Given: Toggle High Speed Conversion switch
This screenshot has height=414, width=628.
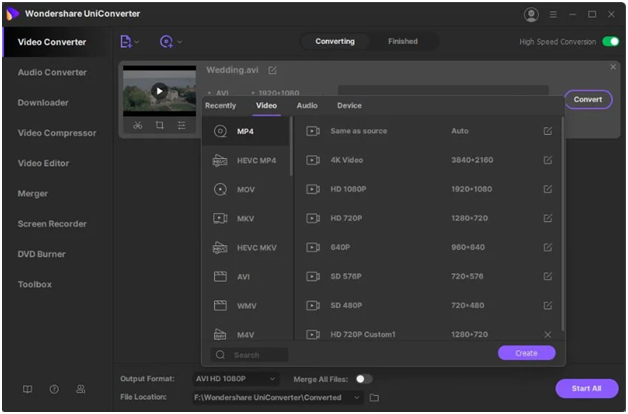Looking at the screenshot, I should (610, 42).
